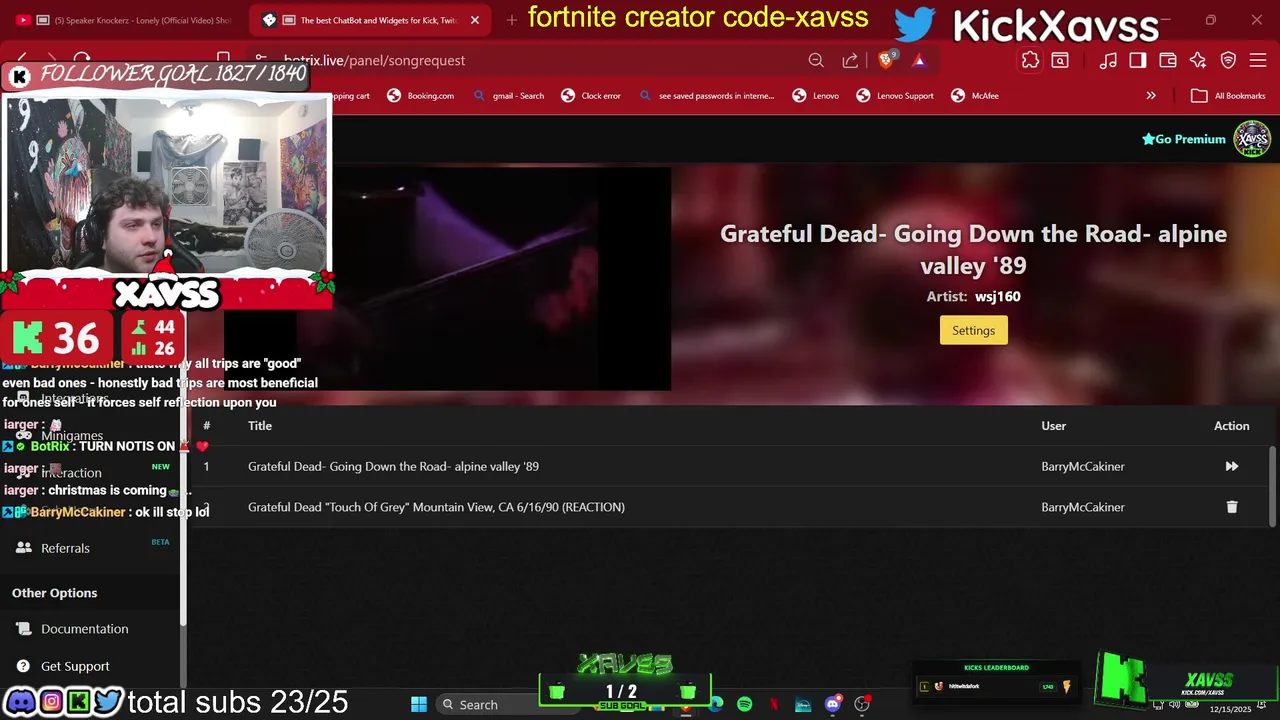The height and width of the screenshot is (720, 1280).
Task: Open Referrals in the sidebar
Action: (x=65, y=548)
